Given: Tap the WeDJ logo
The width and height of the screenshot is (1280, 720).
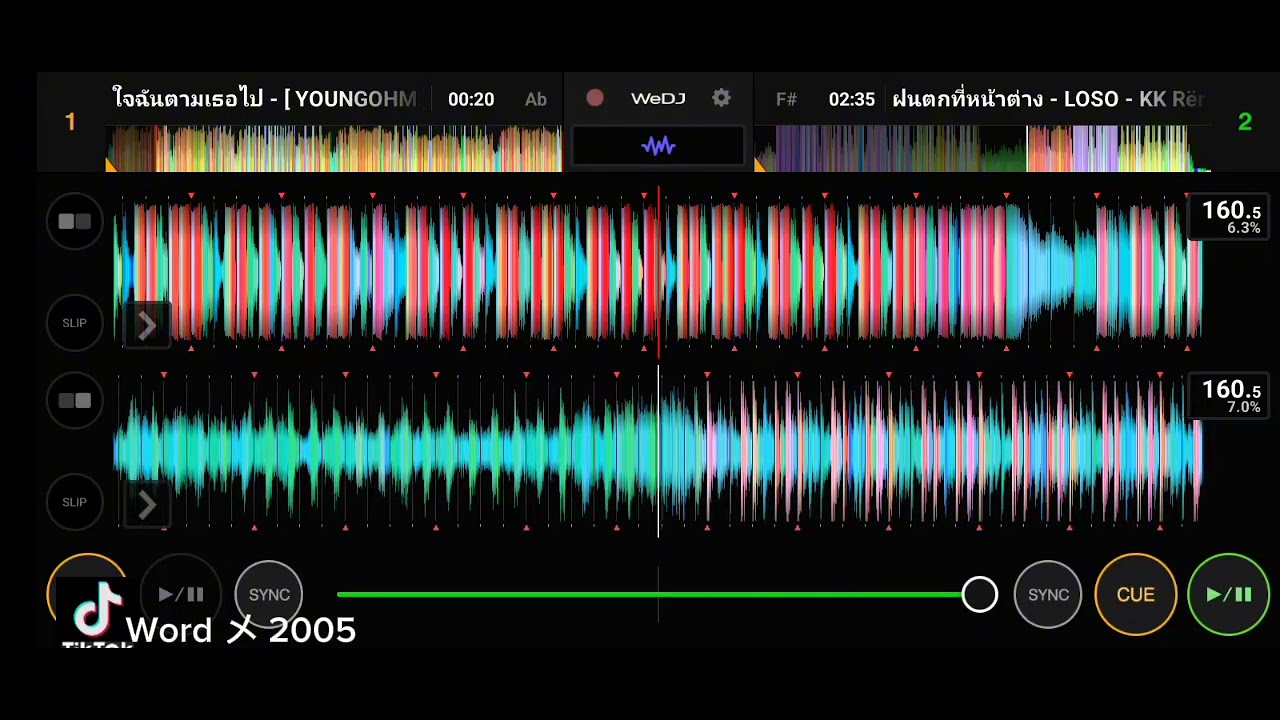Looking at the screenshot, I should (658, 98).
